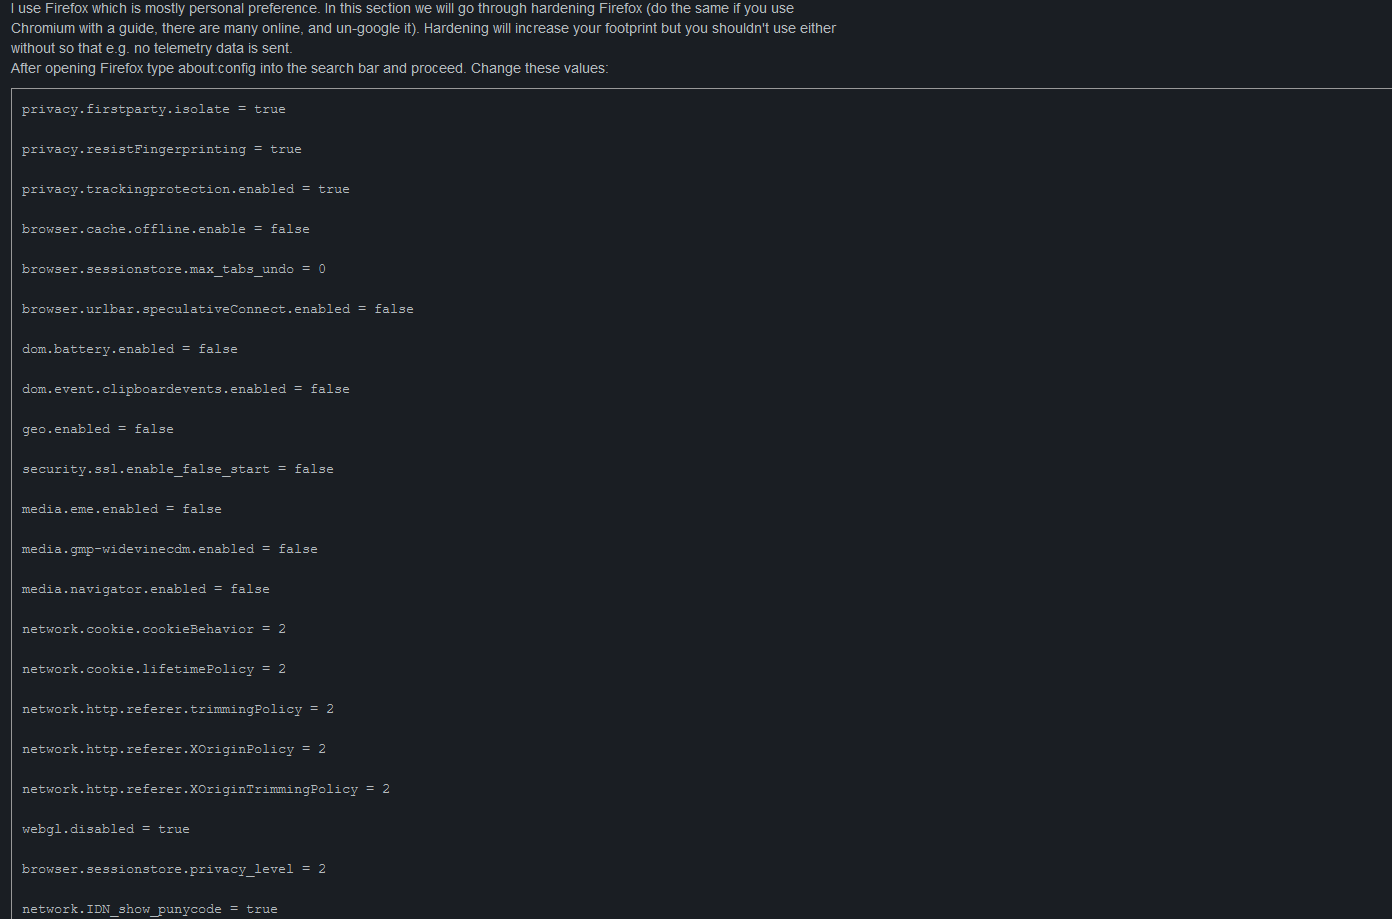1392x919 pixels.
Task: Click the dom.battery.enabled line
Action: click(129, 349)
